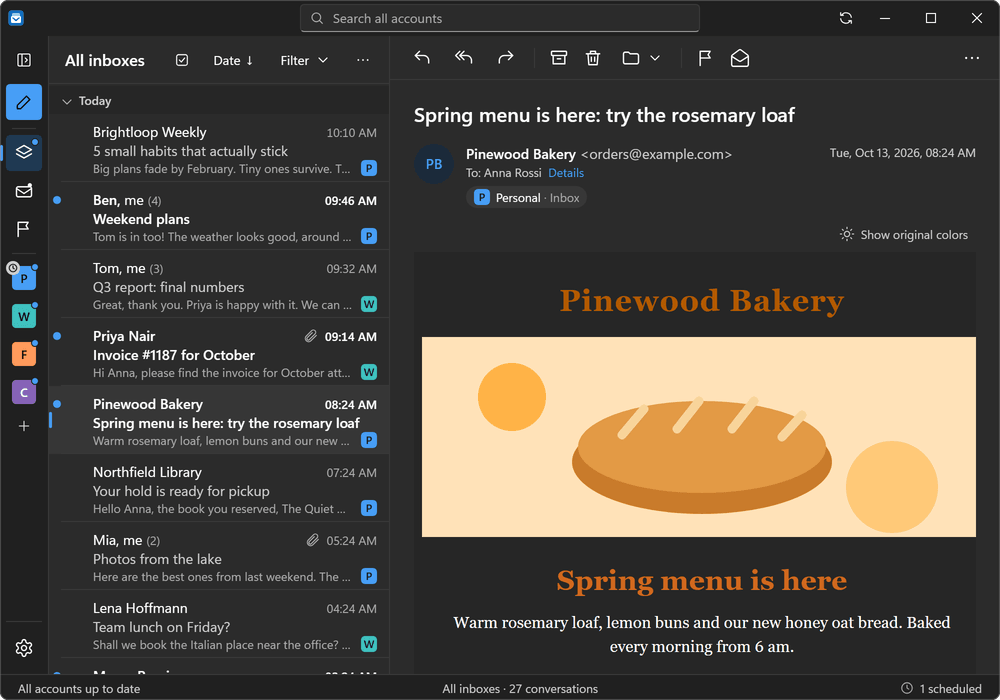Show unread mail envelope icon
The width and height of the screenshot is (1000, 700).
pos(24,191)
